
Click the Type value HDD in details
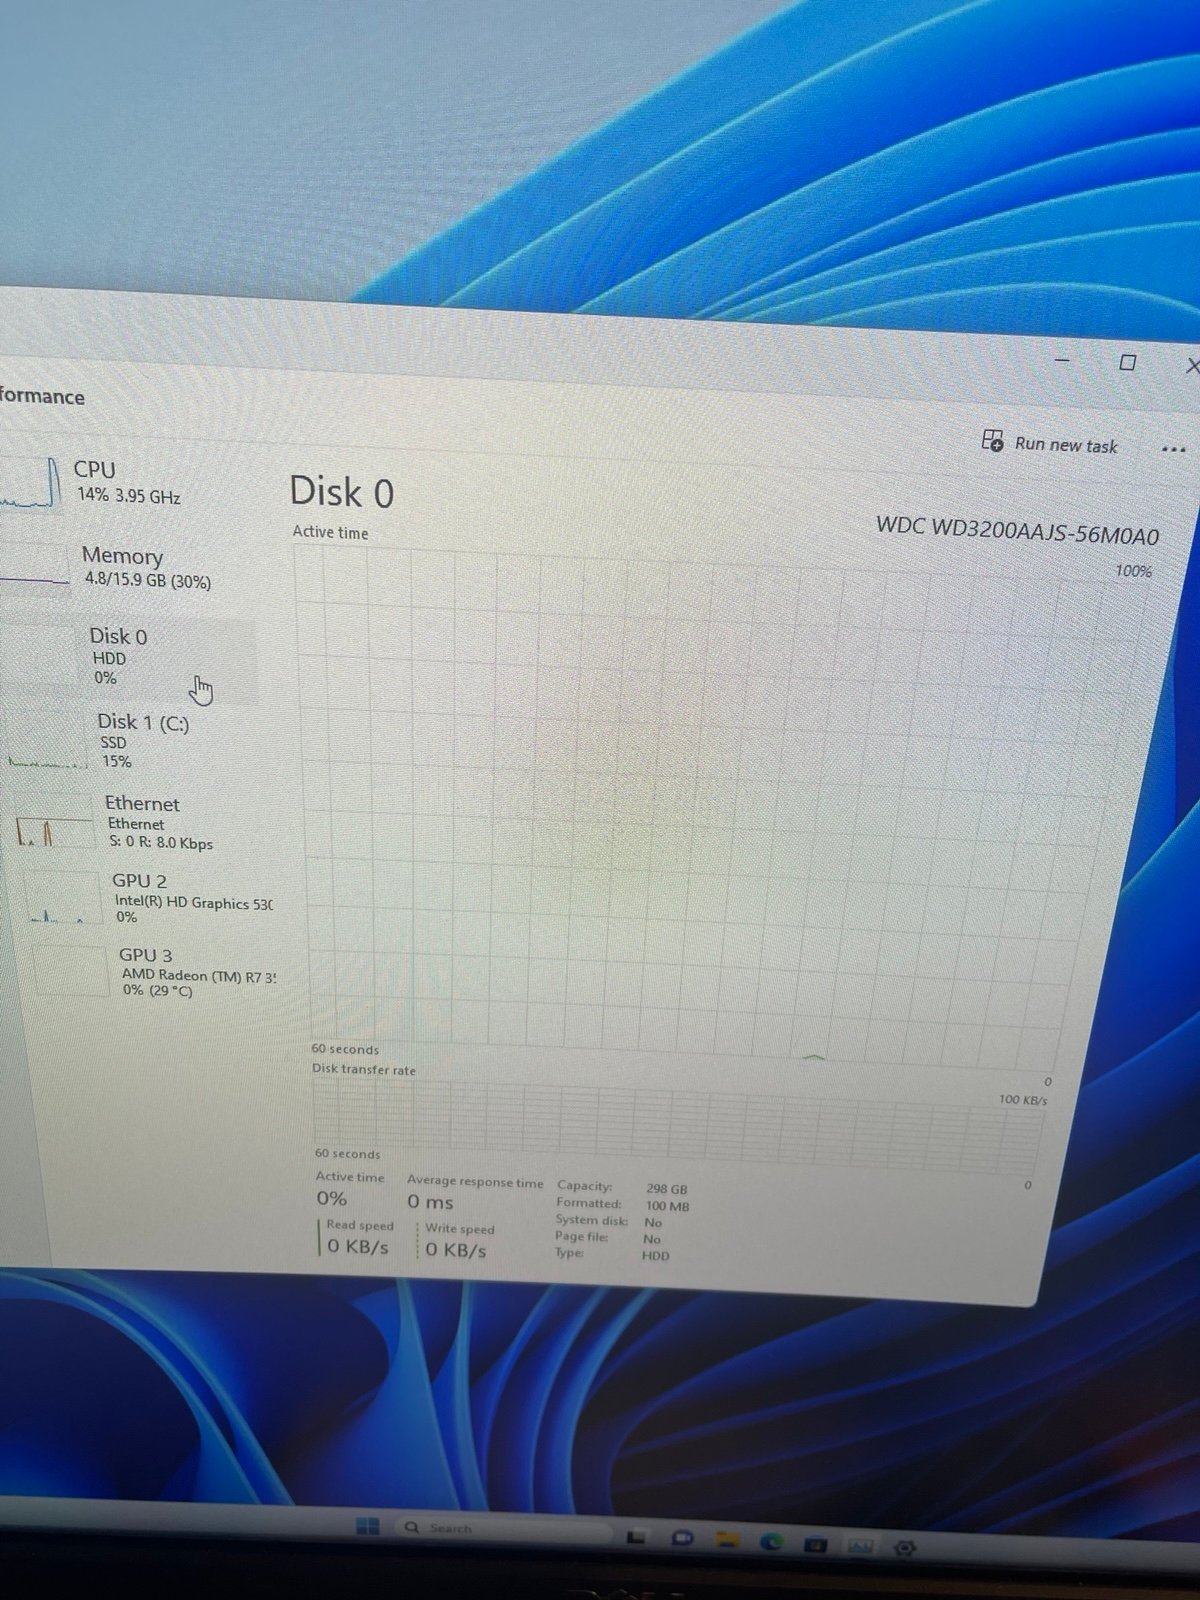click(656, 1256)
